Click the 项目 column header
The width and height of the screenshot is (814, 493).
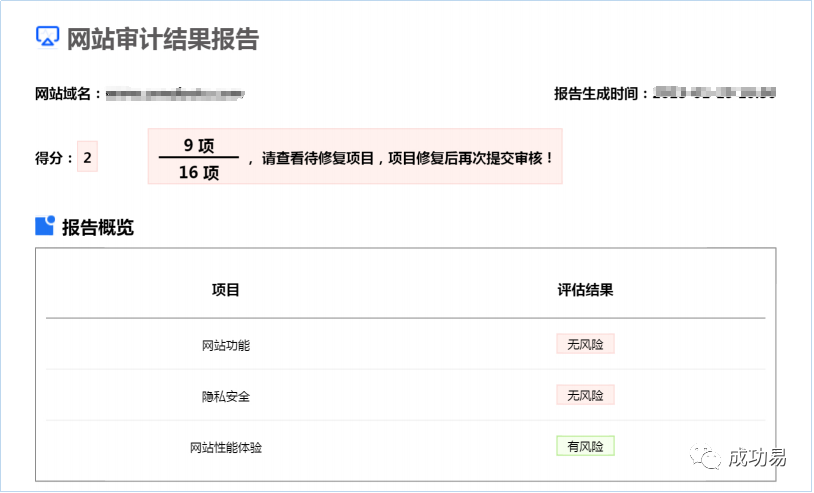[x=226, y=290]
